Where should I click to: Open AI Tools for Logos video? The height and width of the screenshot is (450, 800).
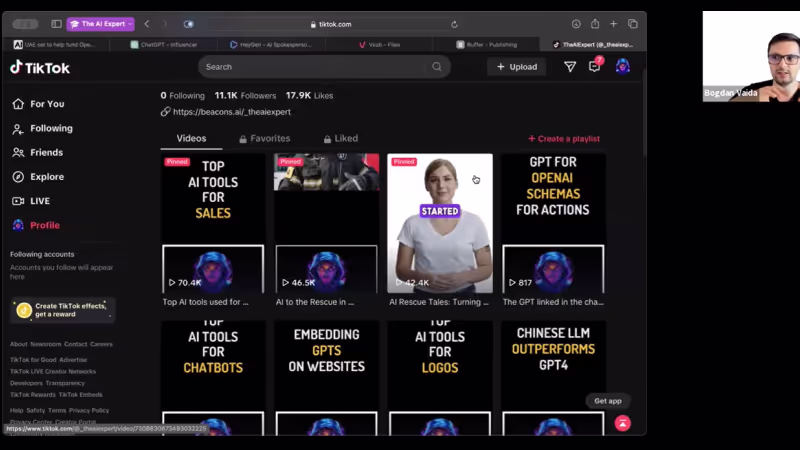(440, 378)
